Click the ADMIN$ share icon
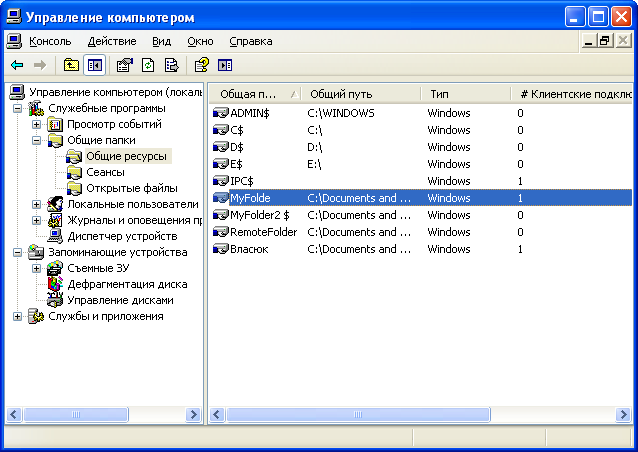This screenshot has height=452, width=638. (221, 113)
